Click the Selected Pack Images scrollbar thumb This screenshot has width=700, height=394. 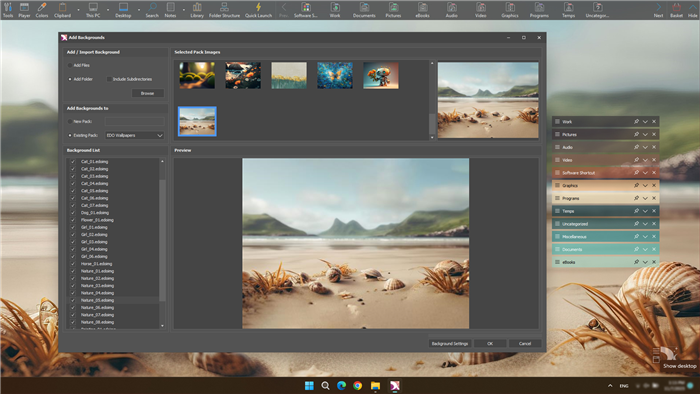(x=432, y=124)
